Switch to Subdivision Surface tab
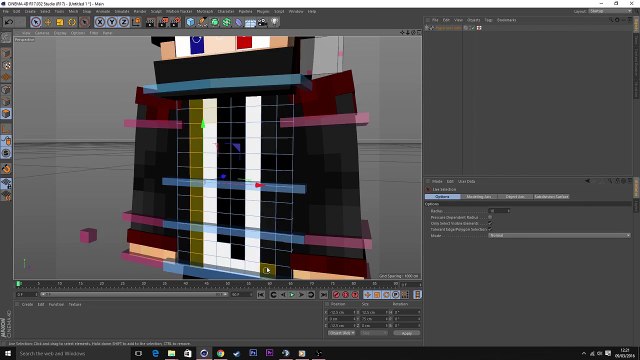The width and height of the screenshot is (640, 360). coord(551,197)
